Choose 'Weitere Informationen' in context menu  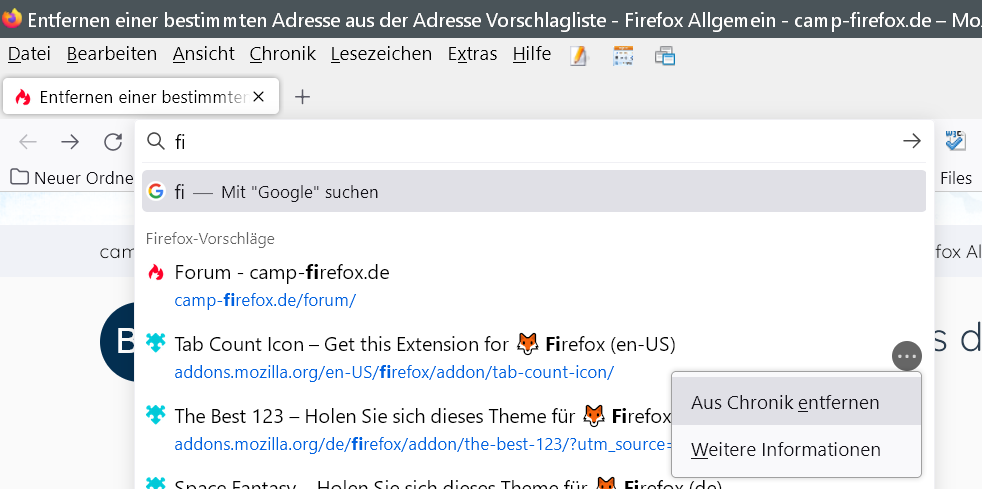coord(785,450)
